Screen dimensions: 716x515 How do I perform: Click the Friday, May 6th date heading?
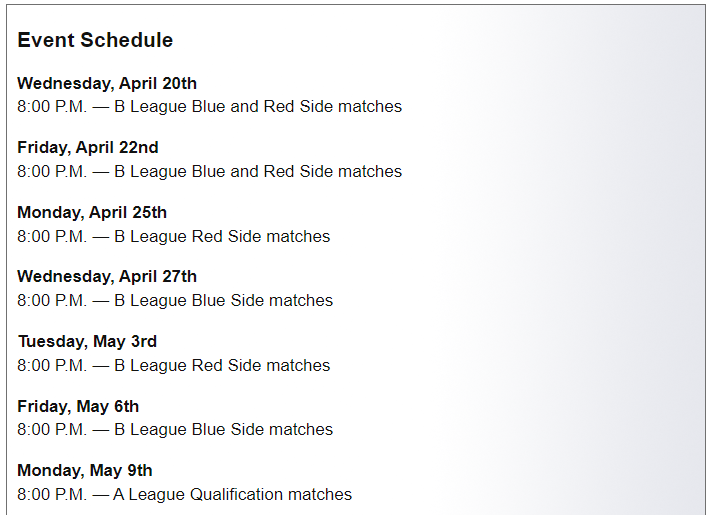pyautogui.click(x=78, y=406)
